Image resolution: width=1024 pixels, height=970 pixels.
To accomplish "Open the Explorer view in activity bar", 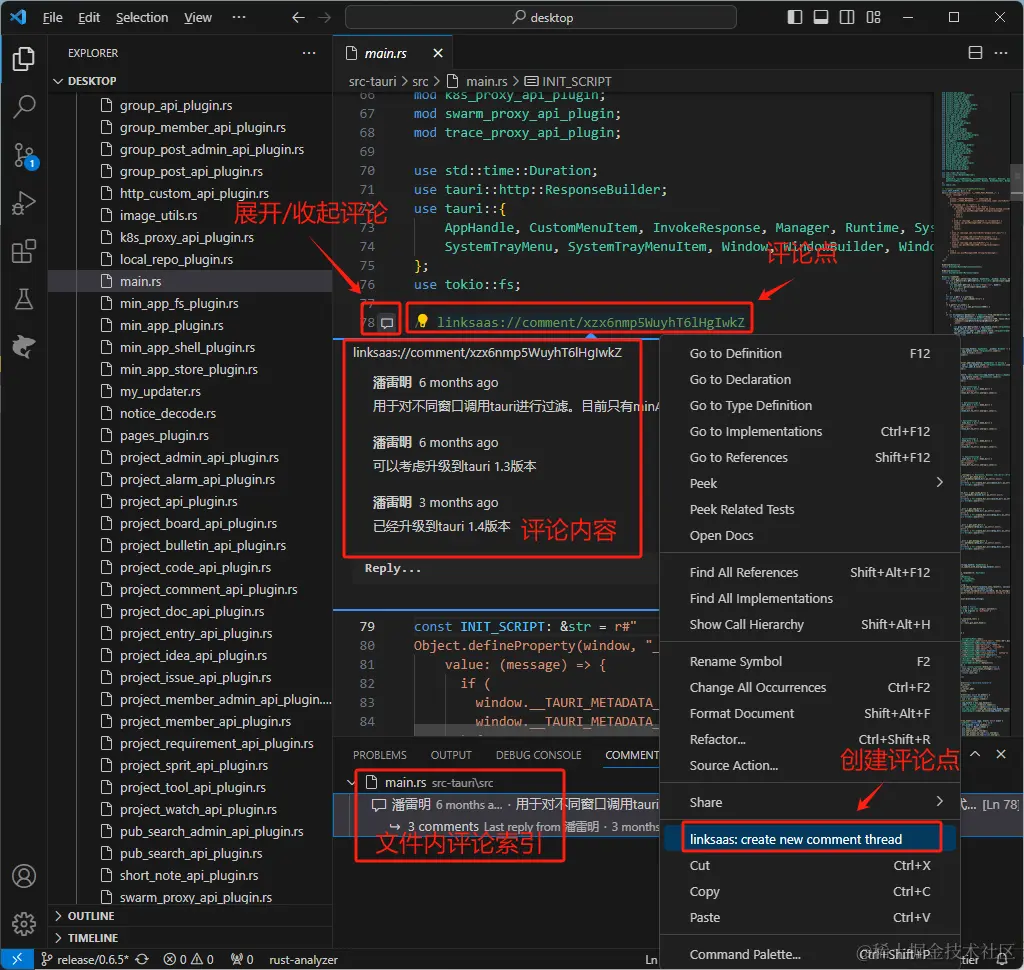I will pyautogui.click(x=24, y=59).
